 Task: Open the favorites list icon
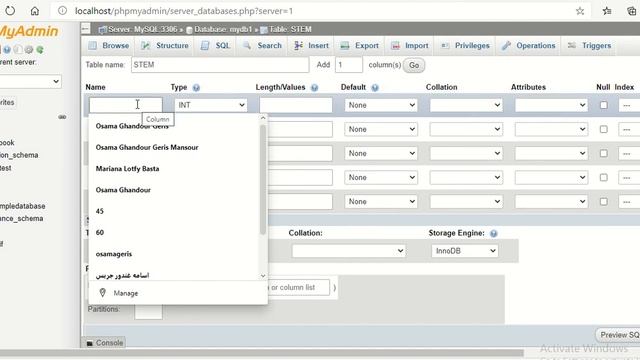[607, 11]
